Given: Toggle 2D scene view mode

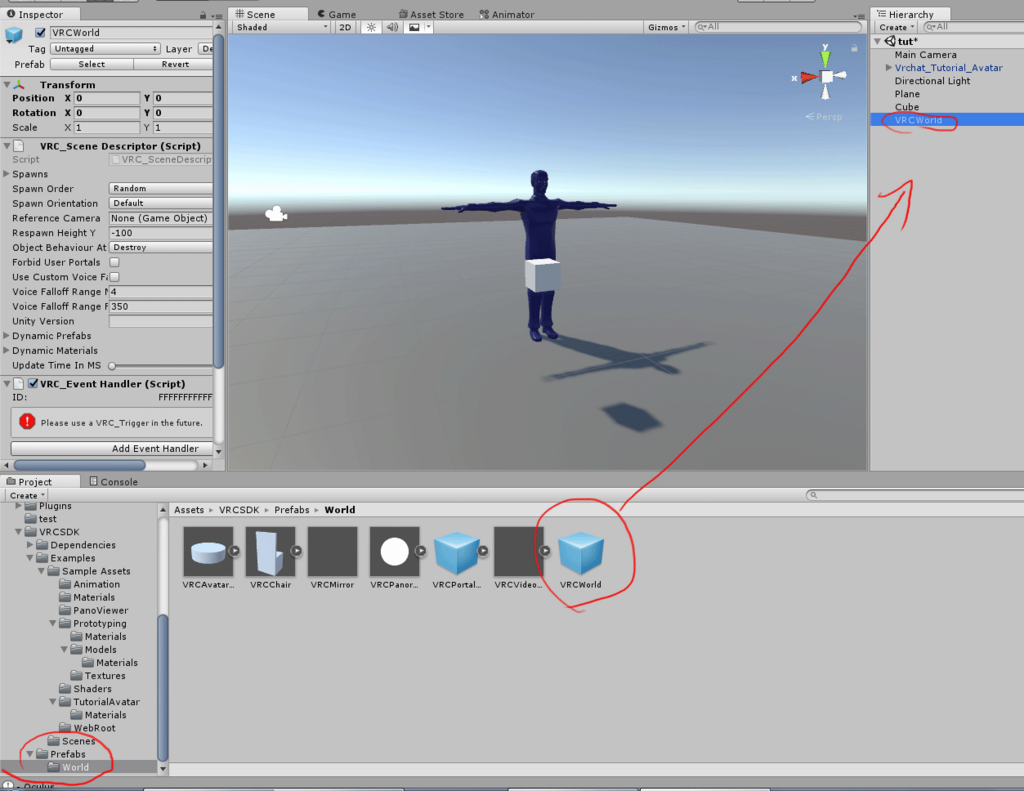Looking at the screenshot, I should 345,27.
